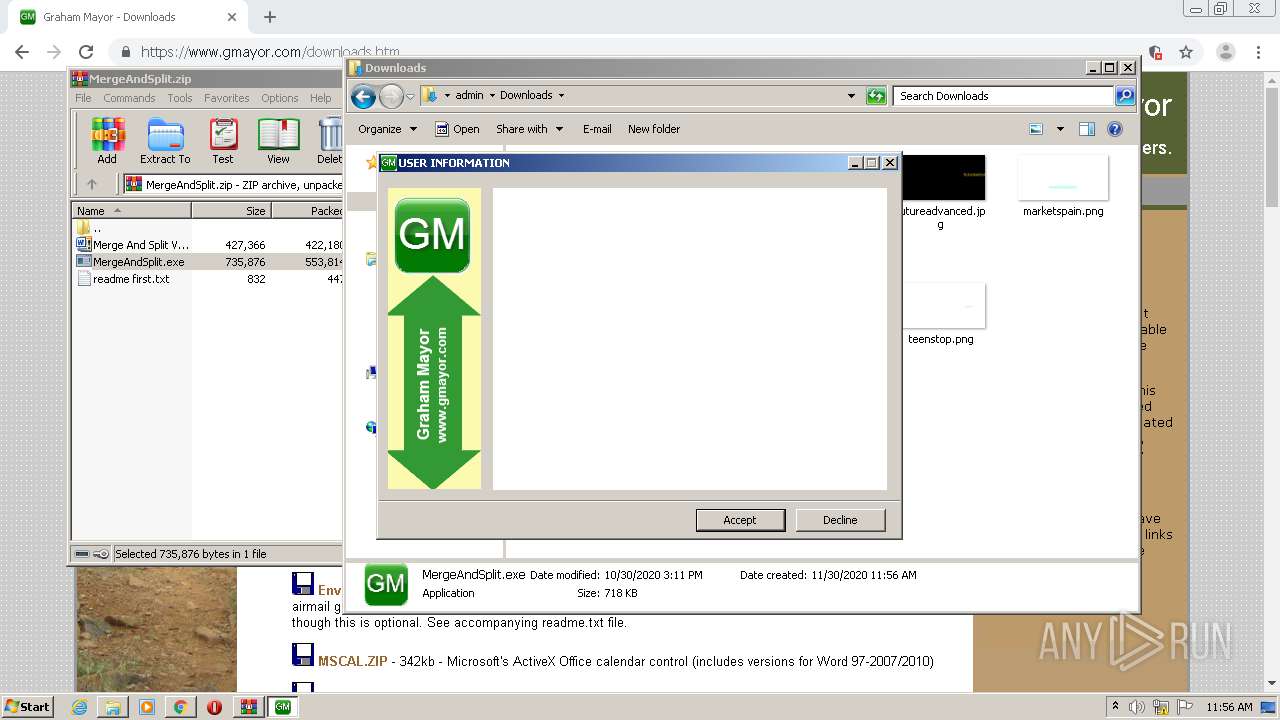Click the Search Downloads field
1280x720 pixels.
(x=1003, y=96)
